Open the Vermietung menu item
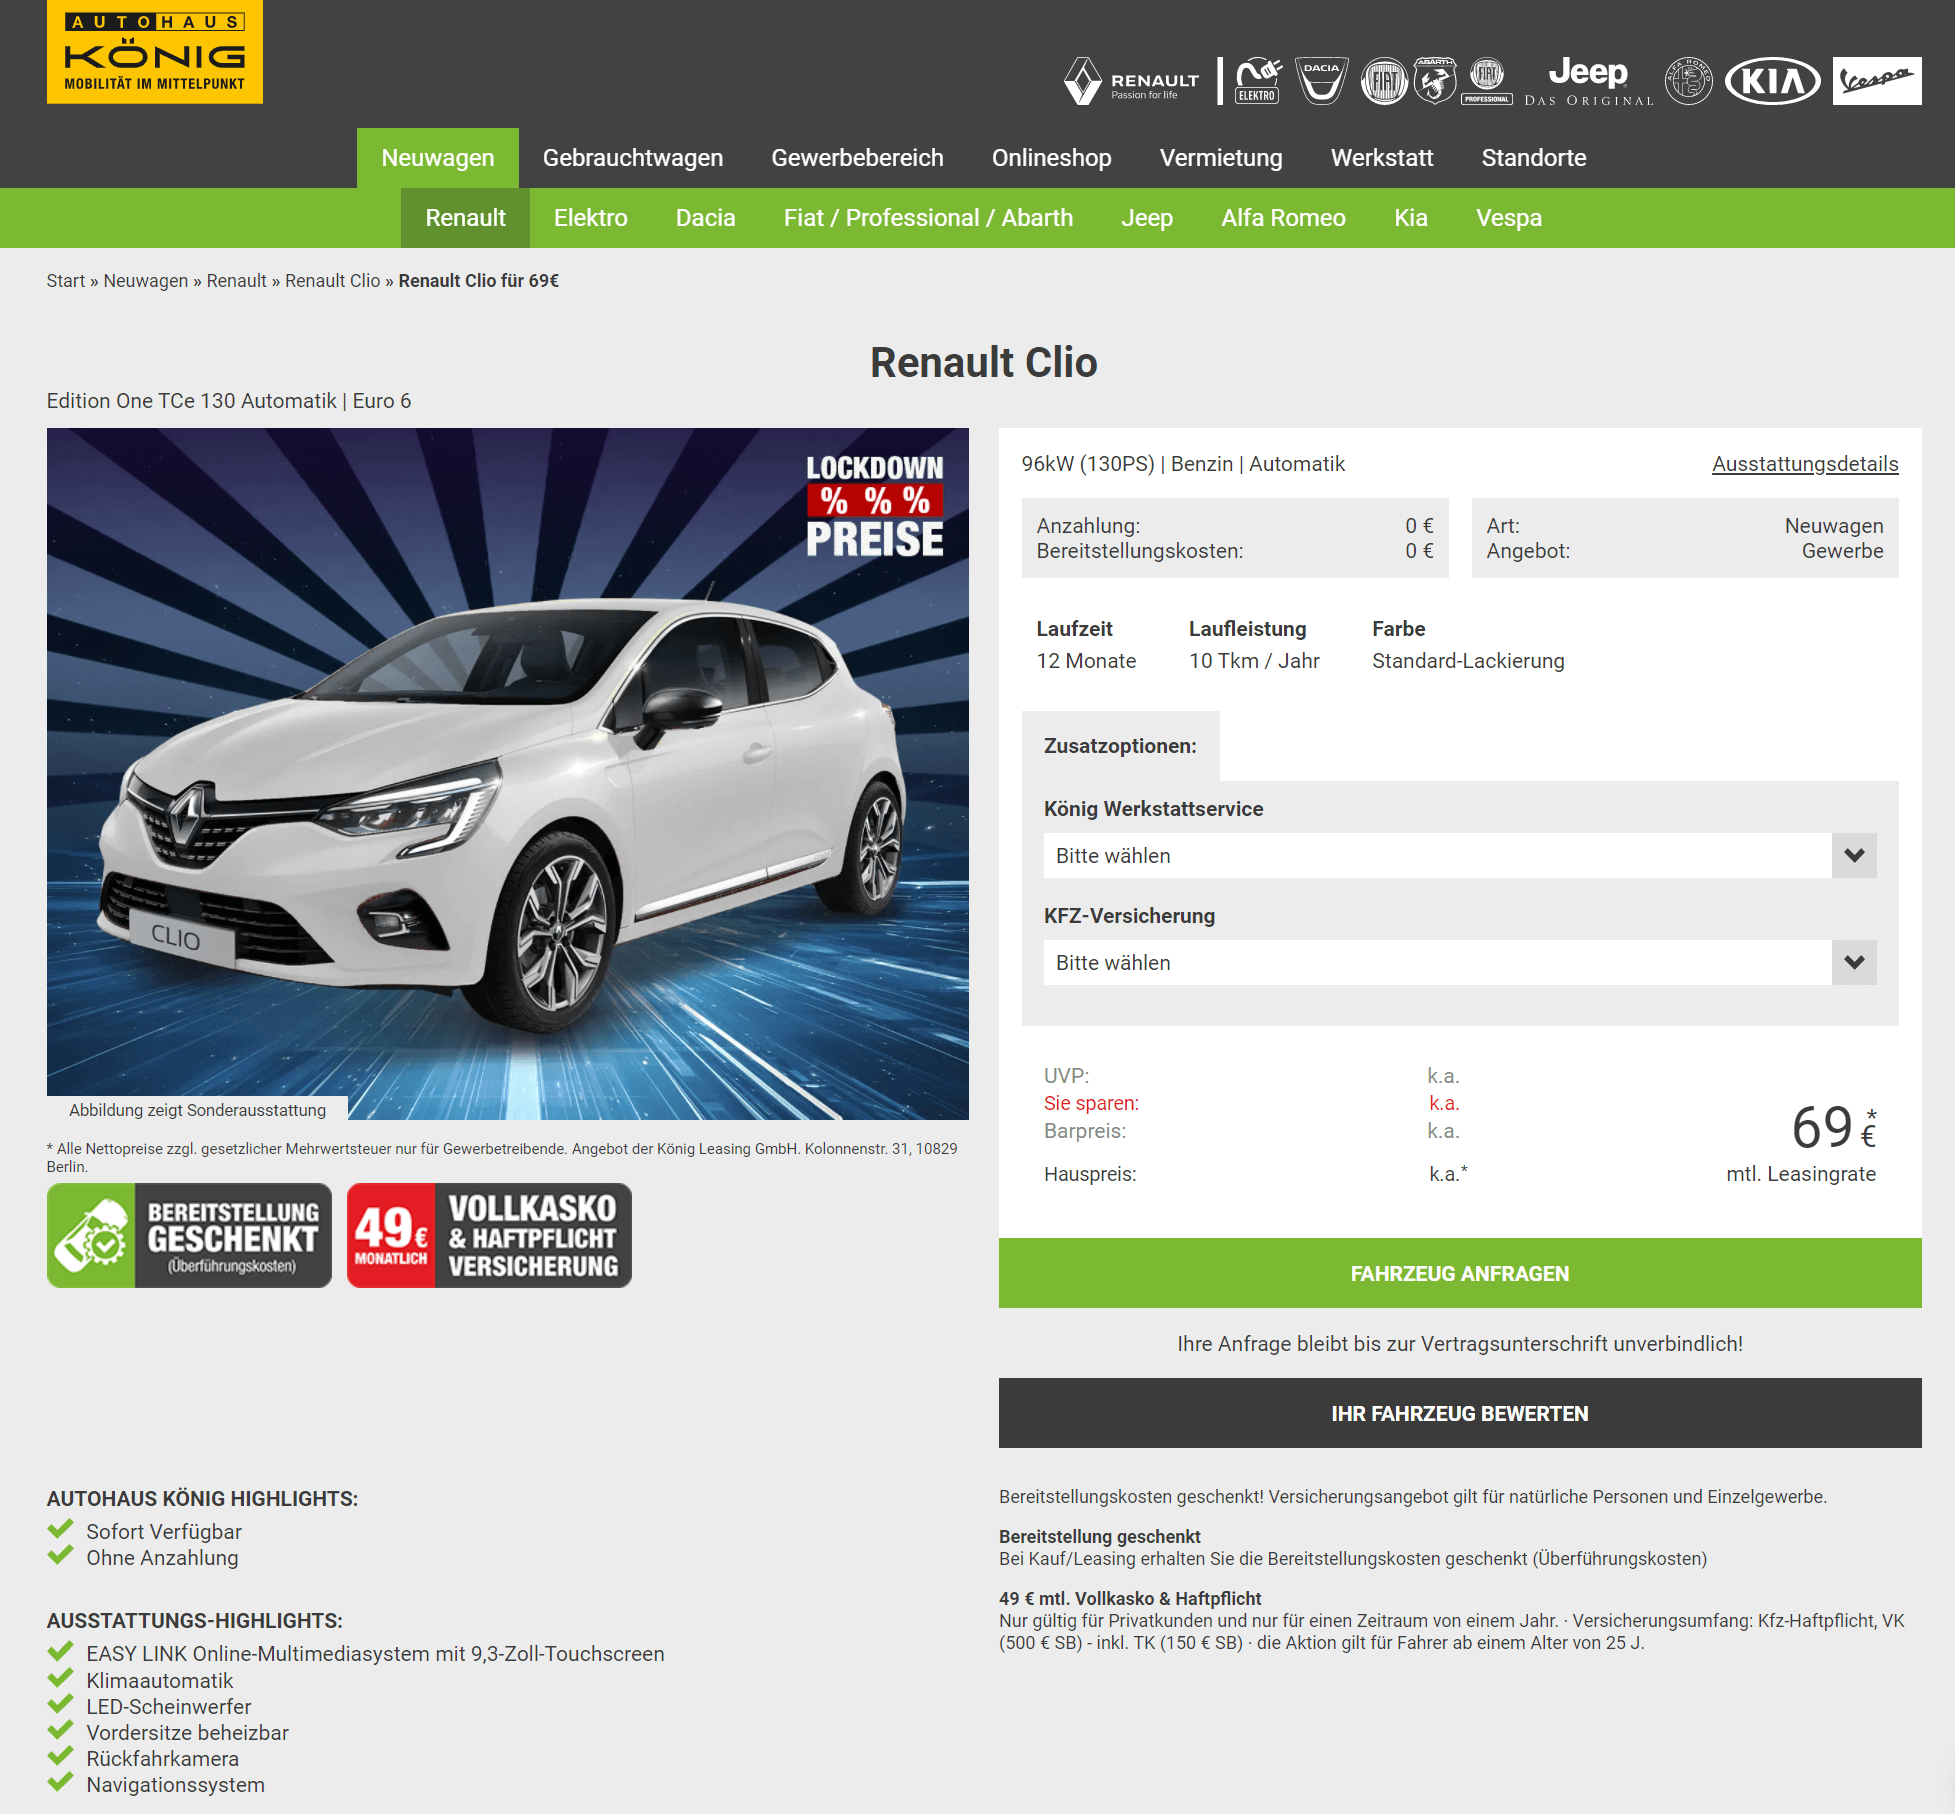1955x1814 pixels. 1221,158
